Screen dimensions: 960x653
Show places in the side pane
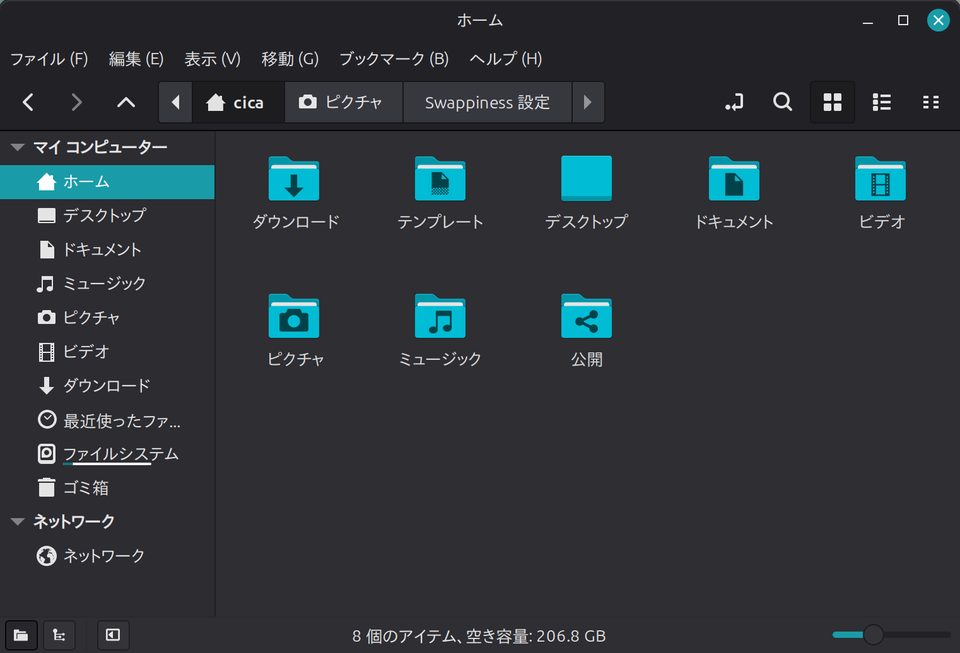coord(20,635)
